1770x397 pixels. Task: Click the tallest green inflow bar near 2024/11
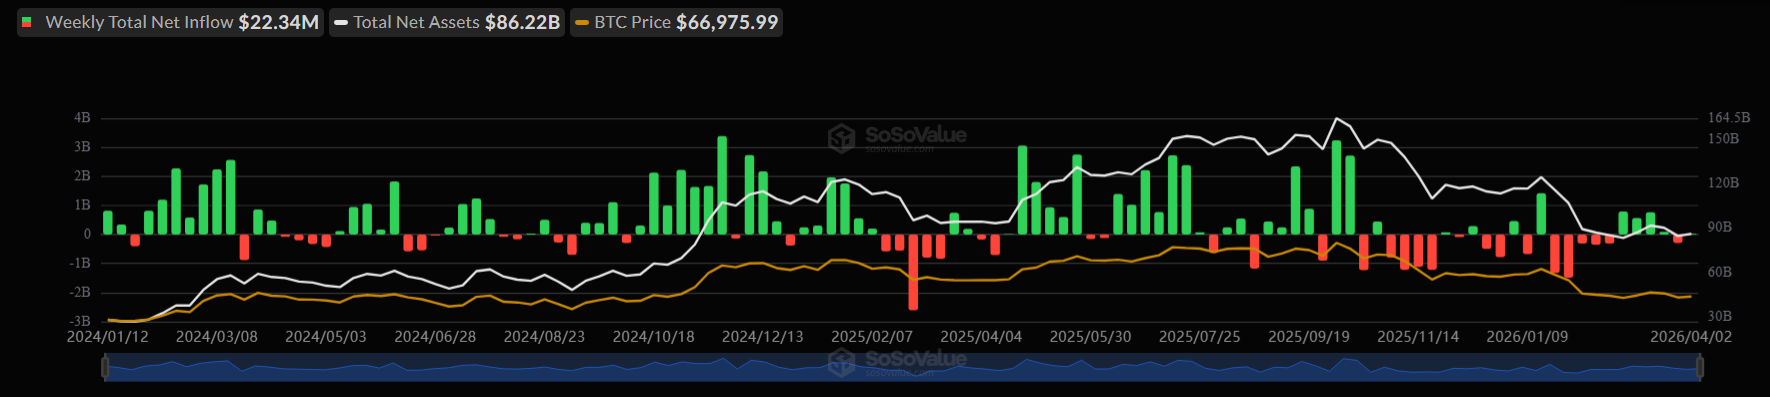tap(722, 185)
